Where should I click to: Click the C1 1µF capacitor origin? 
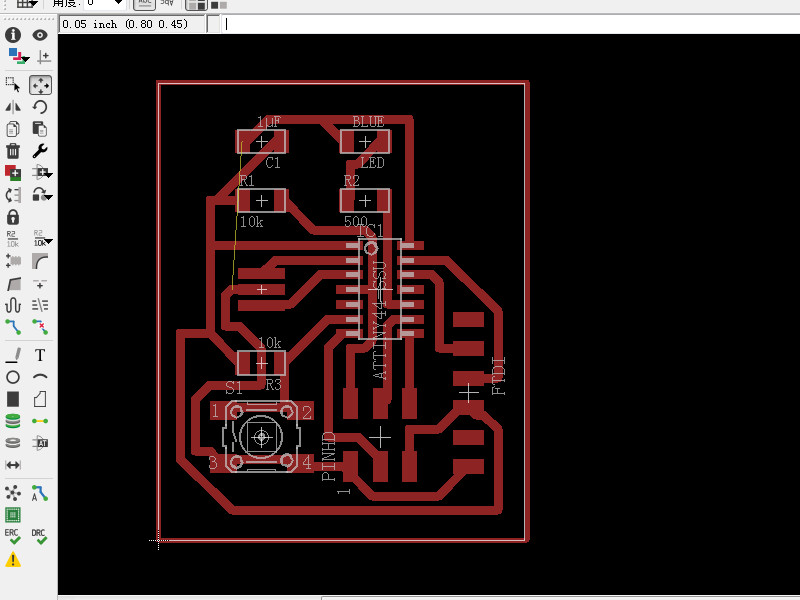click(x=261, y=142)
